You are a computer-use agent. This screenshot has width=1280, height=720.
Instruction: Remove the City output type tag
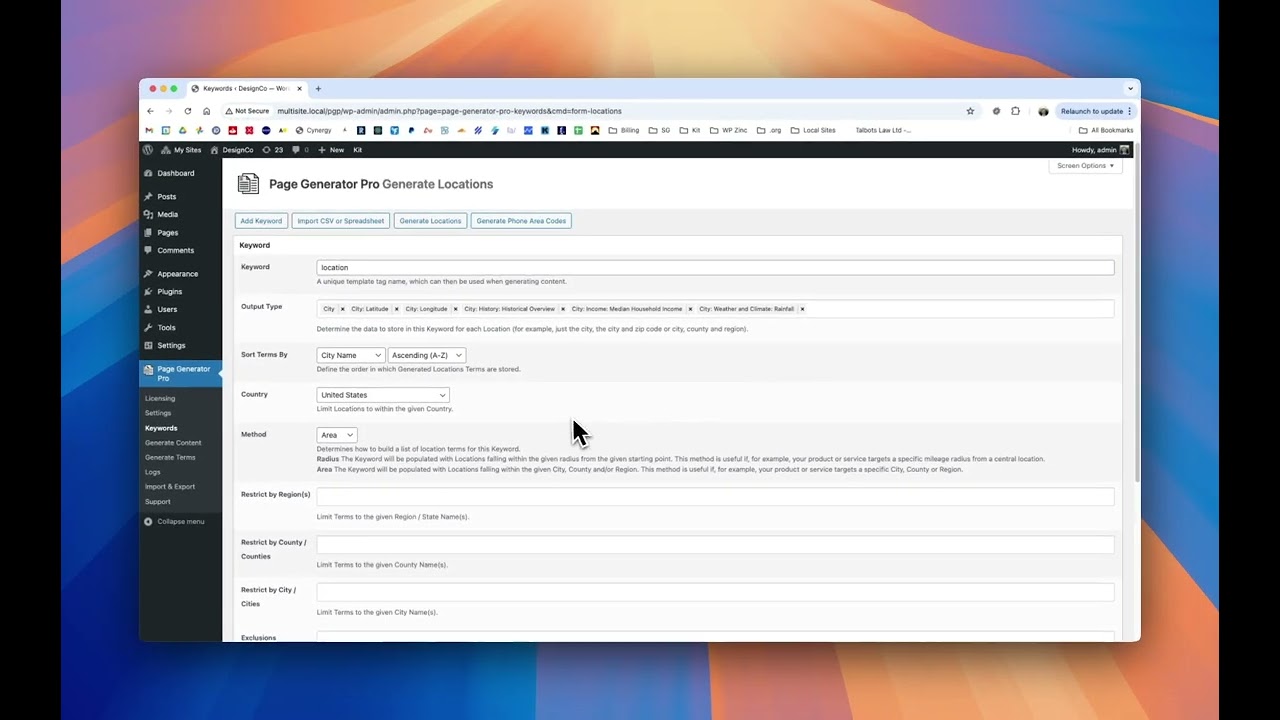tap(342, 309)
